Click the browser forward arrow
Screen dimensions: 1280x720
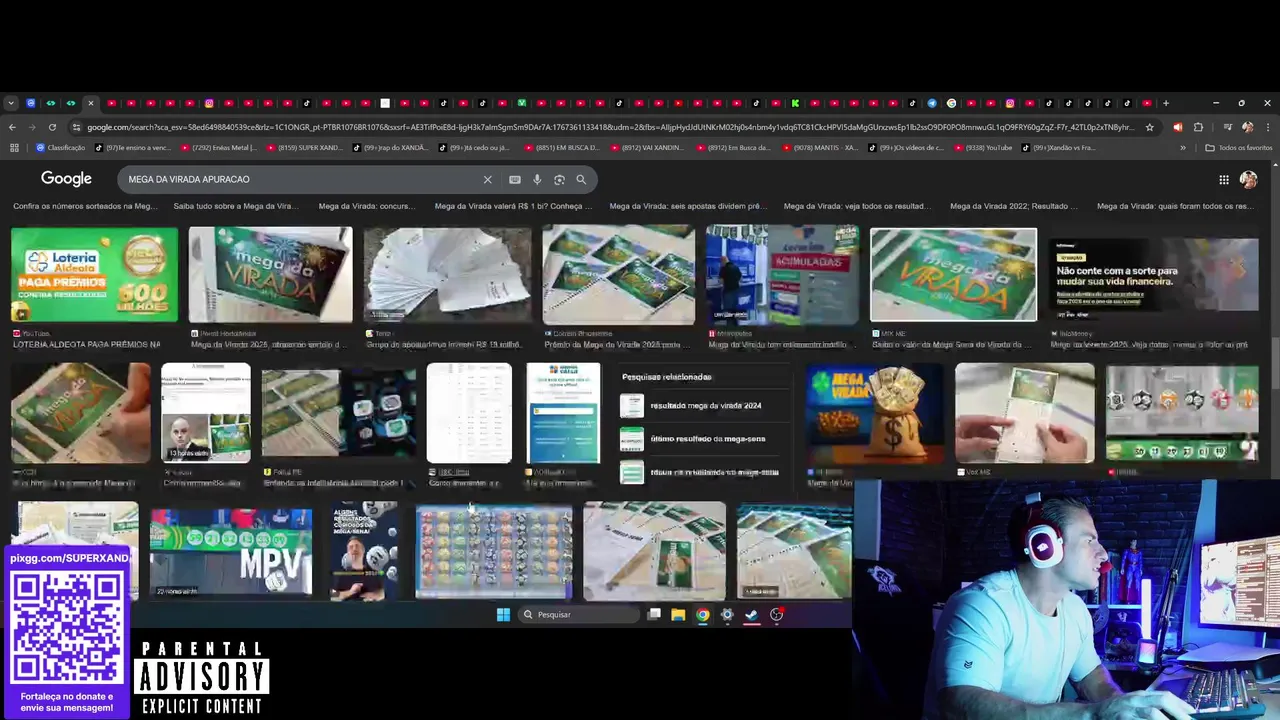[x=31, y=127]
